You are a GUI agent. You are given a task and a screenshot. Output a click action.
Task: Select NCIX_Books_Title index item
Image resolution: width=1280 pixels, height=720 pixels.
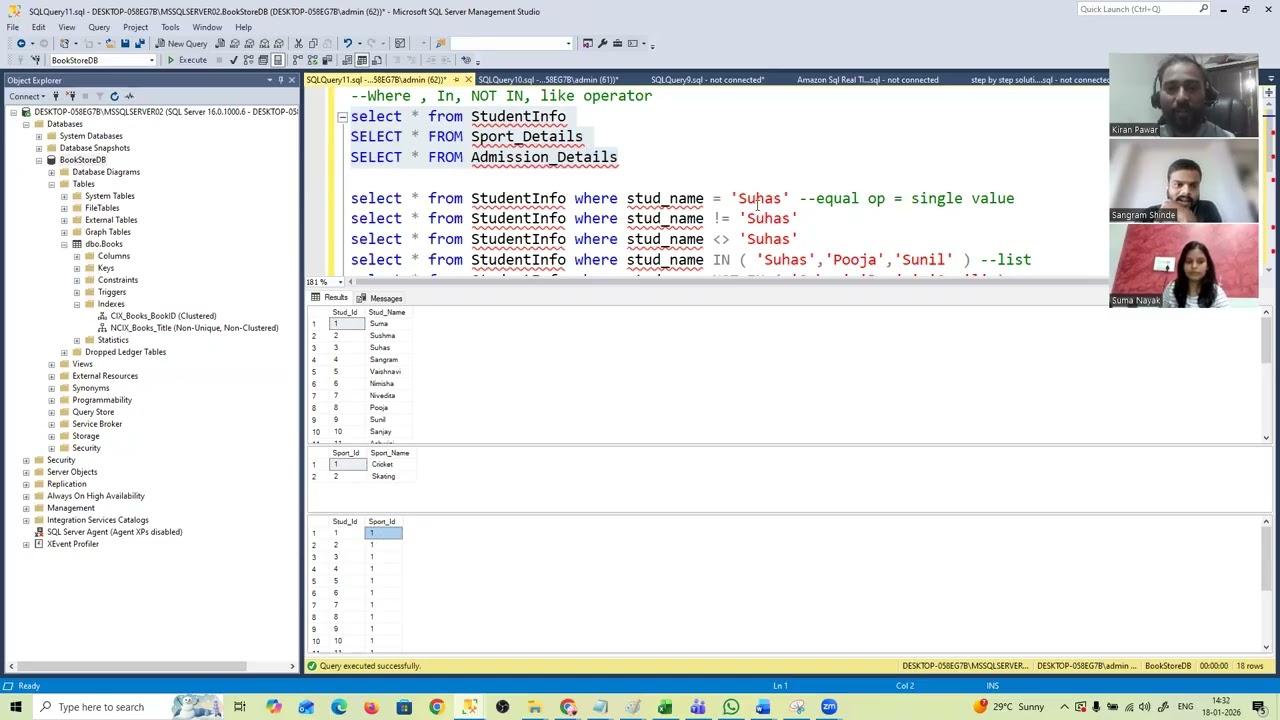pyautogui.click(x=194, y=328)
